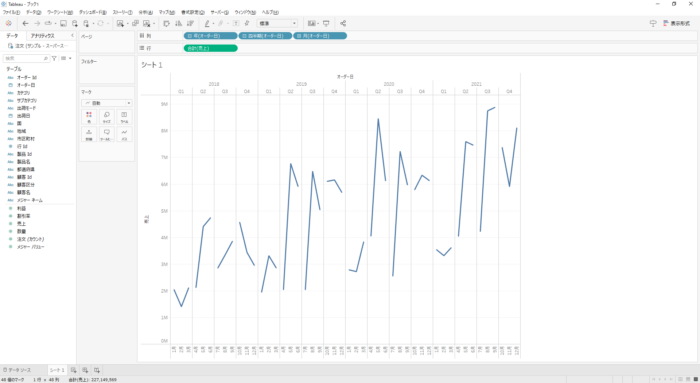Select the サブカテゴリ field

pos(27,100)
